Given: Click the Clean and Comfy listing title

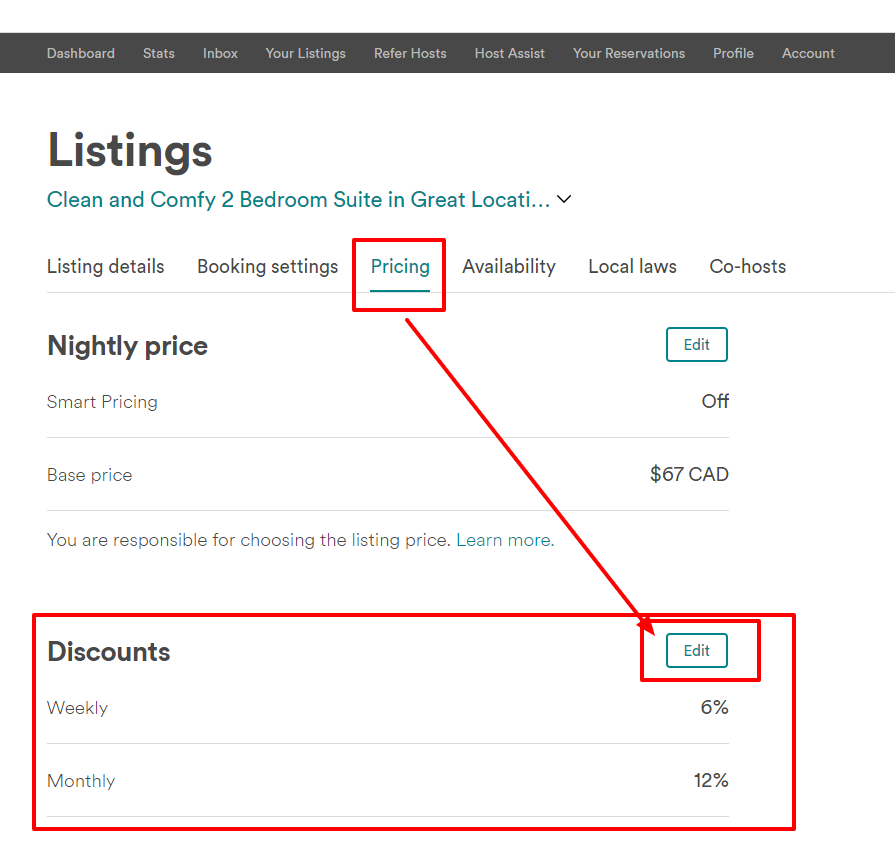Looking at the screenshot, I should tap(298, 200).
